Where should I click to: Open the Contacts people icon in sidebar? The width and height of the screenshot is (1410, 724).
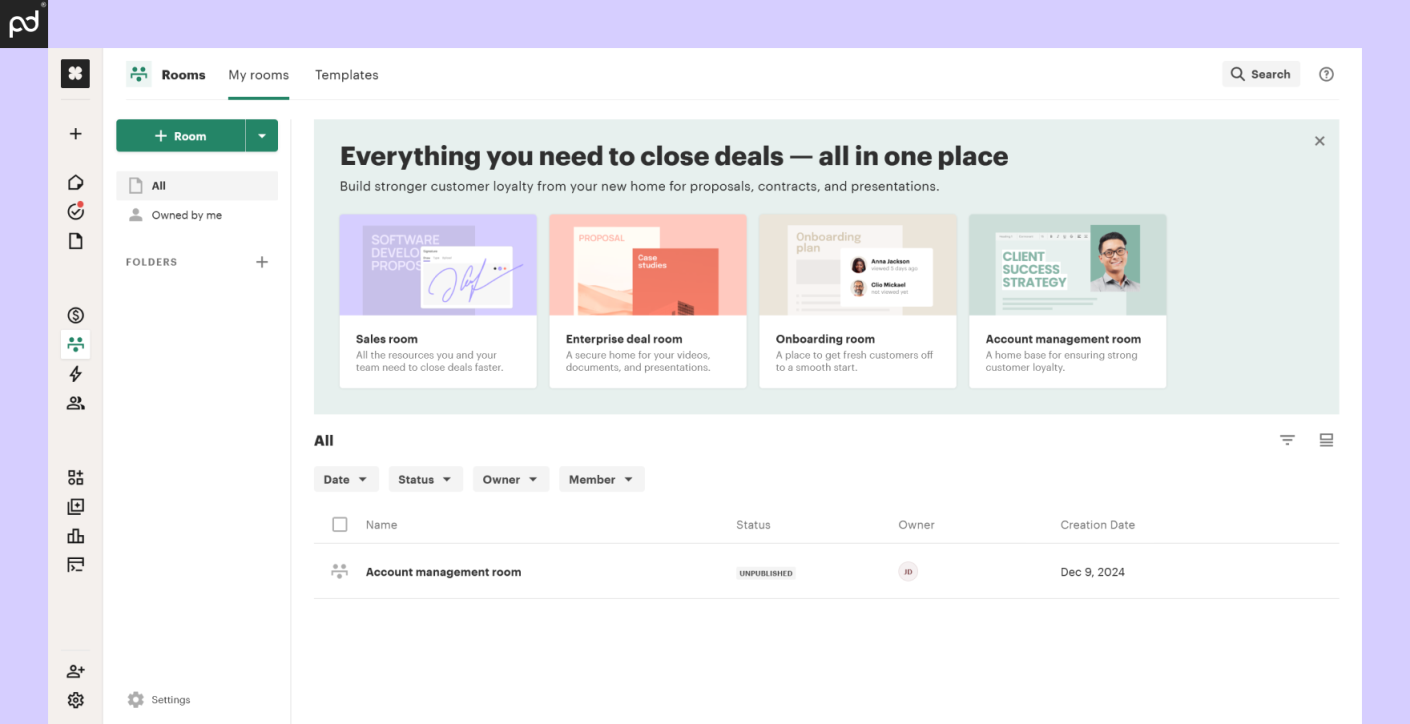pyautogui.click(x=75, y=403)
